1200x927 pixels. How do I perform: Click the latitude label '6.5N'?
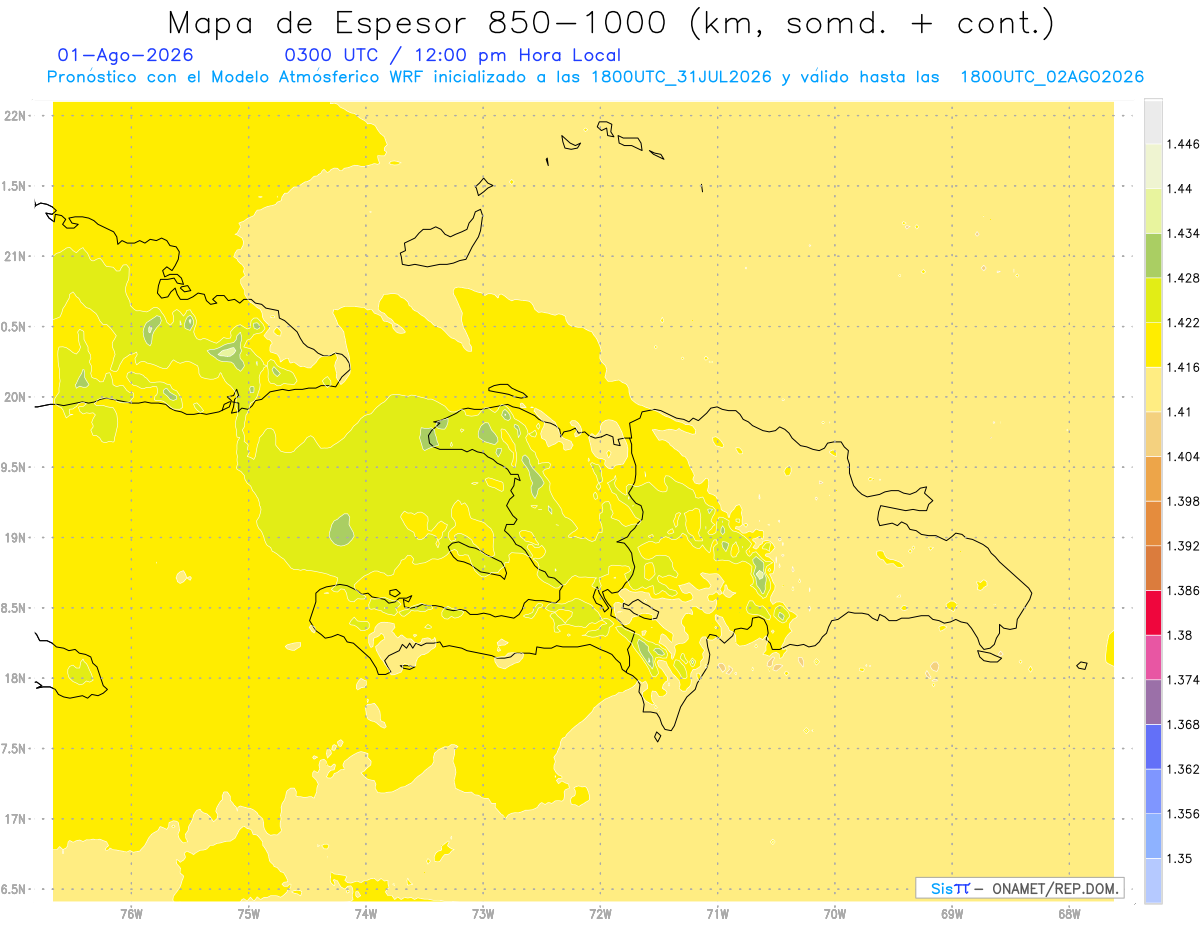click(x=15, y=889)
